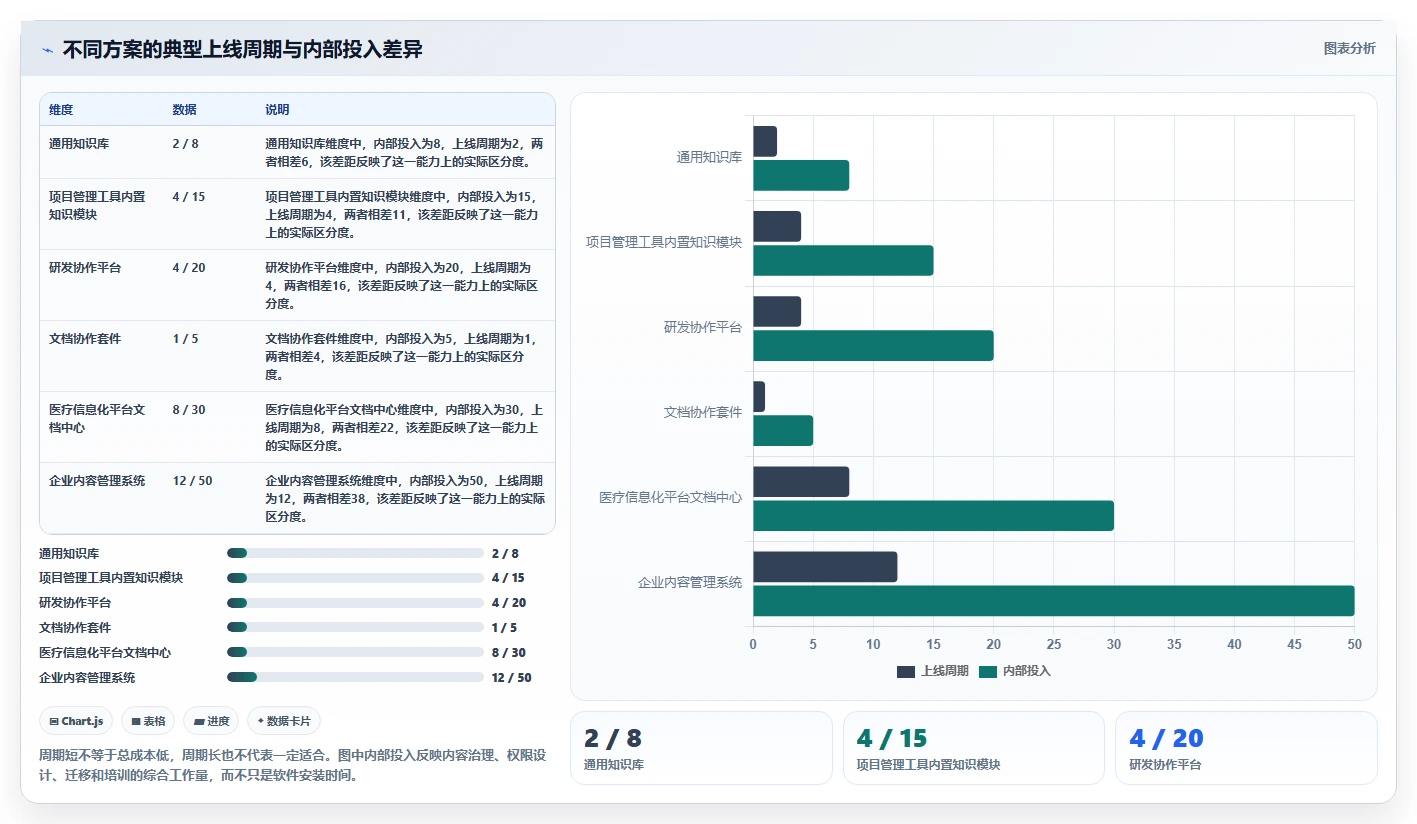Select the 进度 chip
The width and height of the screenshot is (1417, 824).
tap(211, 721)
